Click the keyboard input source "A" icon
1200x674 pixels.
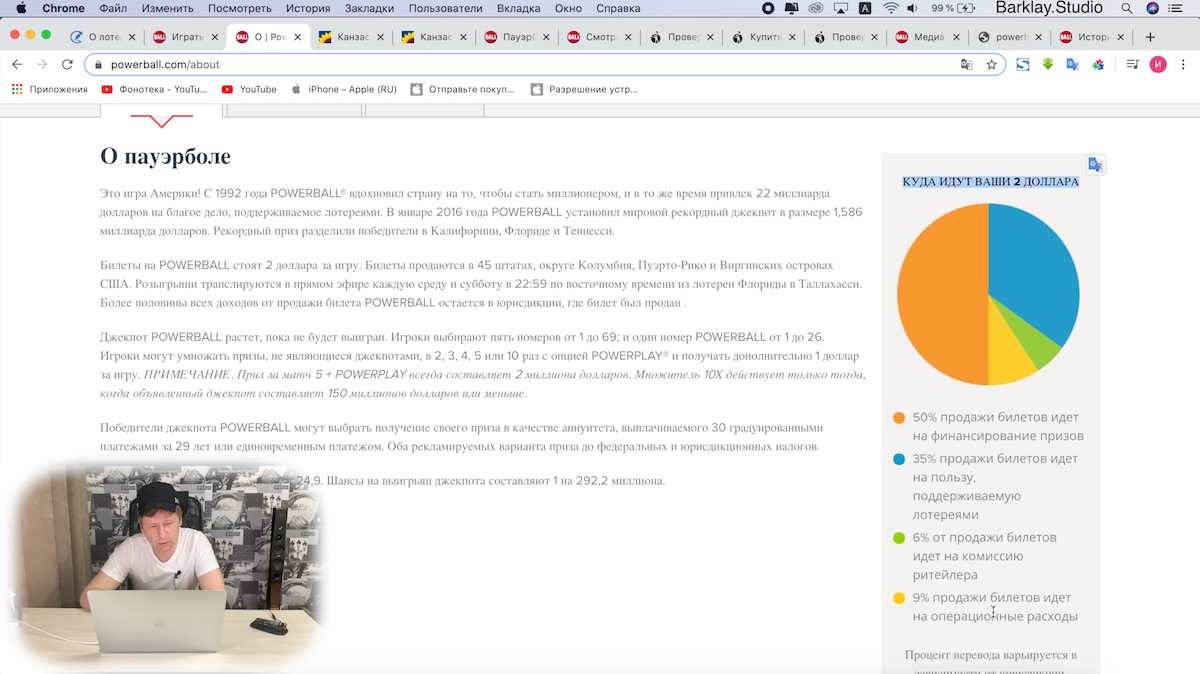[865, 8]
